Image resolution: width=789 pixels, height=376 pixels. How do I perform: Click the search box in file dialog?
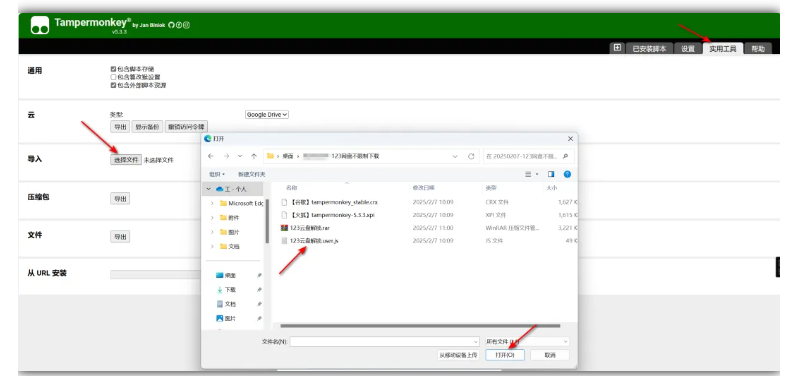click(x=528, y=157)
